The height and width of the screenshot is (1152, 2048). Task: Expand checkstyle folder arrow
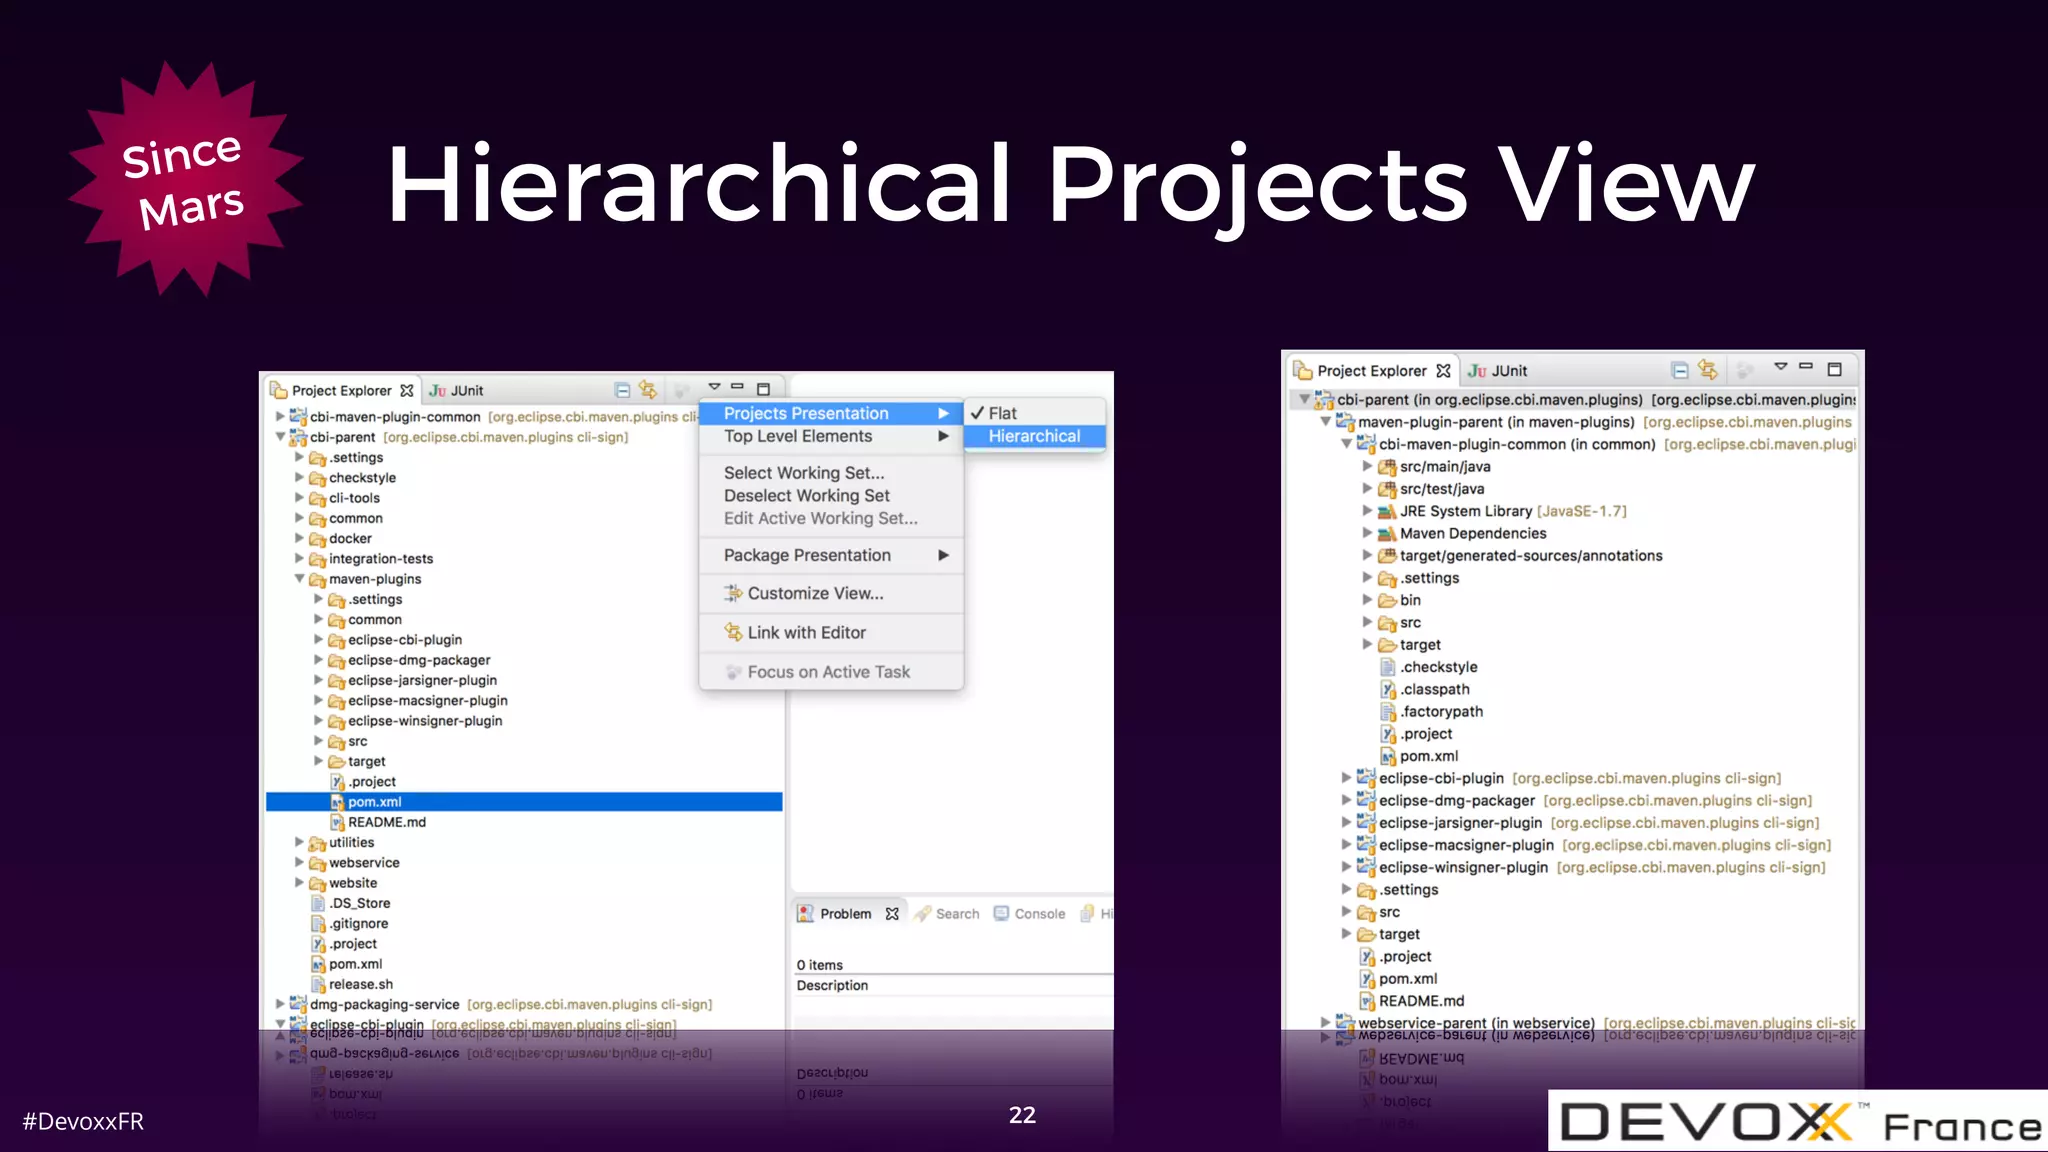pyautogui.click(x=299, y=478)
